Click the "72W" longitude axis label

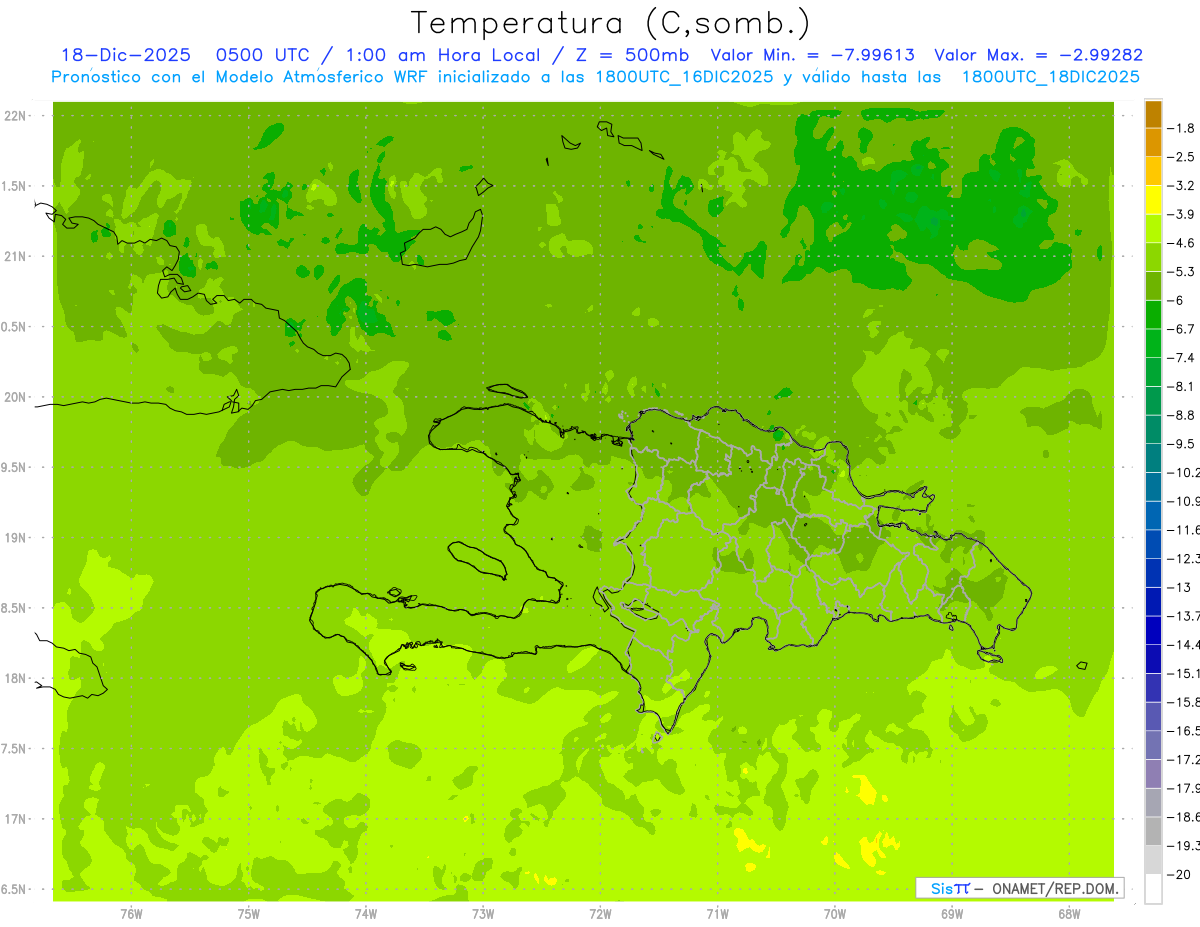pos(600,914)
